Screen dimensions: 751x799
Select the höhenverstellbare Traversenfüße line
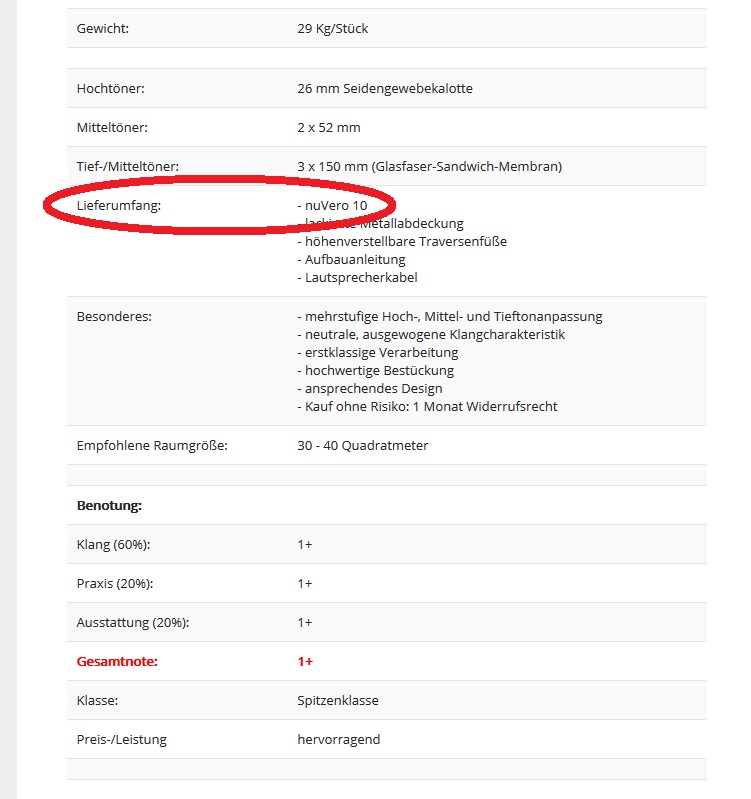click(x=404, y=241)
